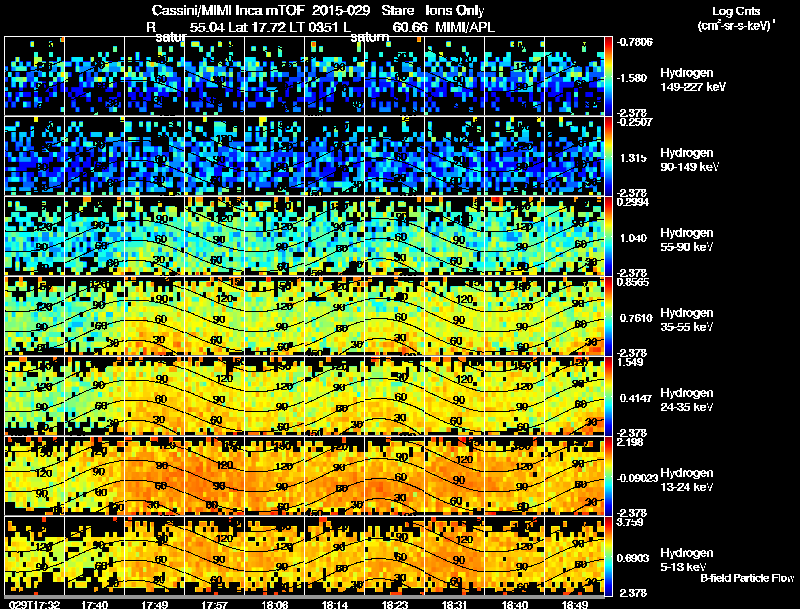Click the L value '60.66'
Image resolution: width=800 pixels, height=609 pixels.
click(410, 27)
